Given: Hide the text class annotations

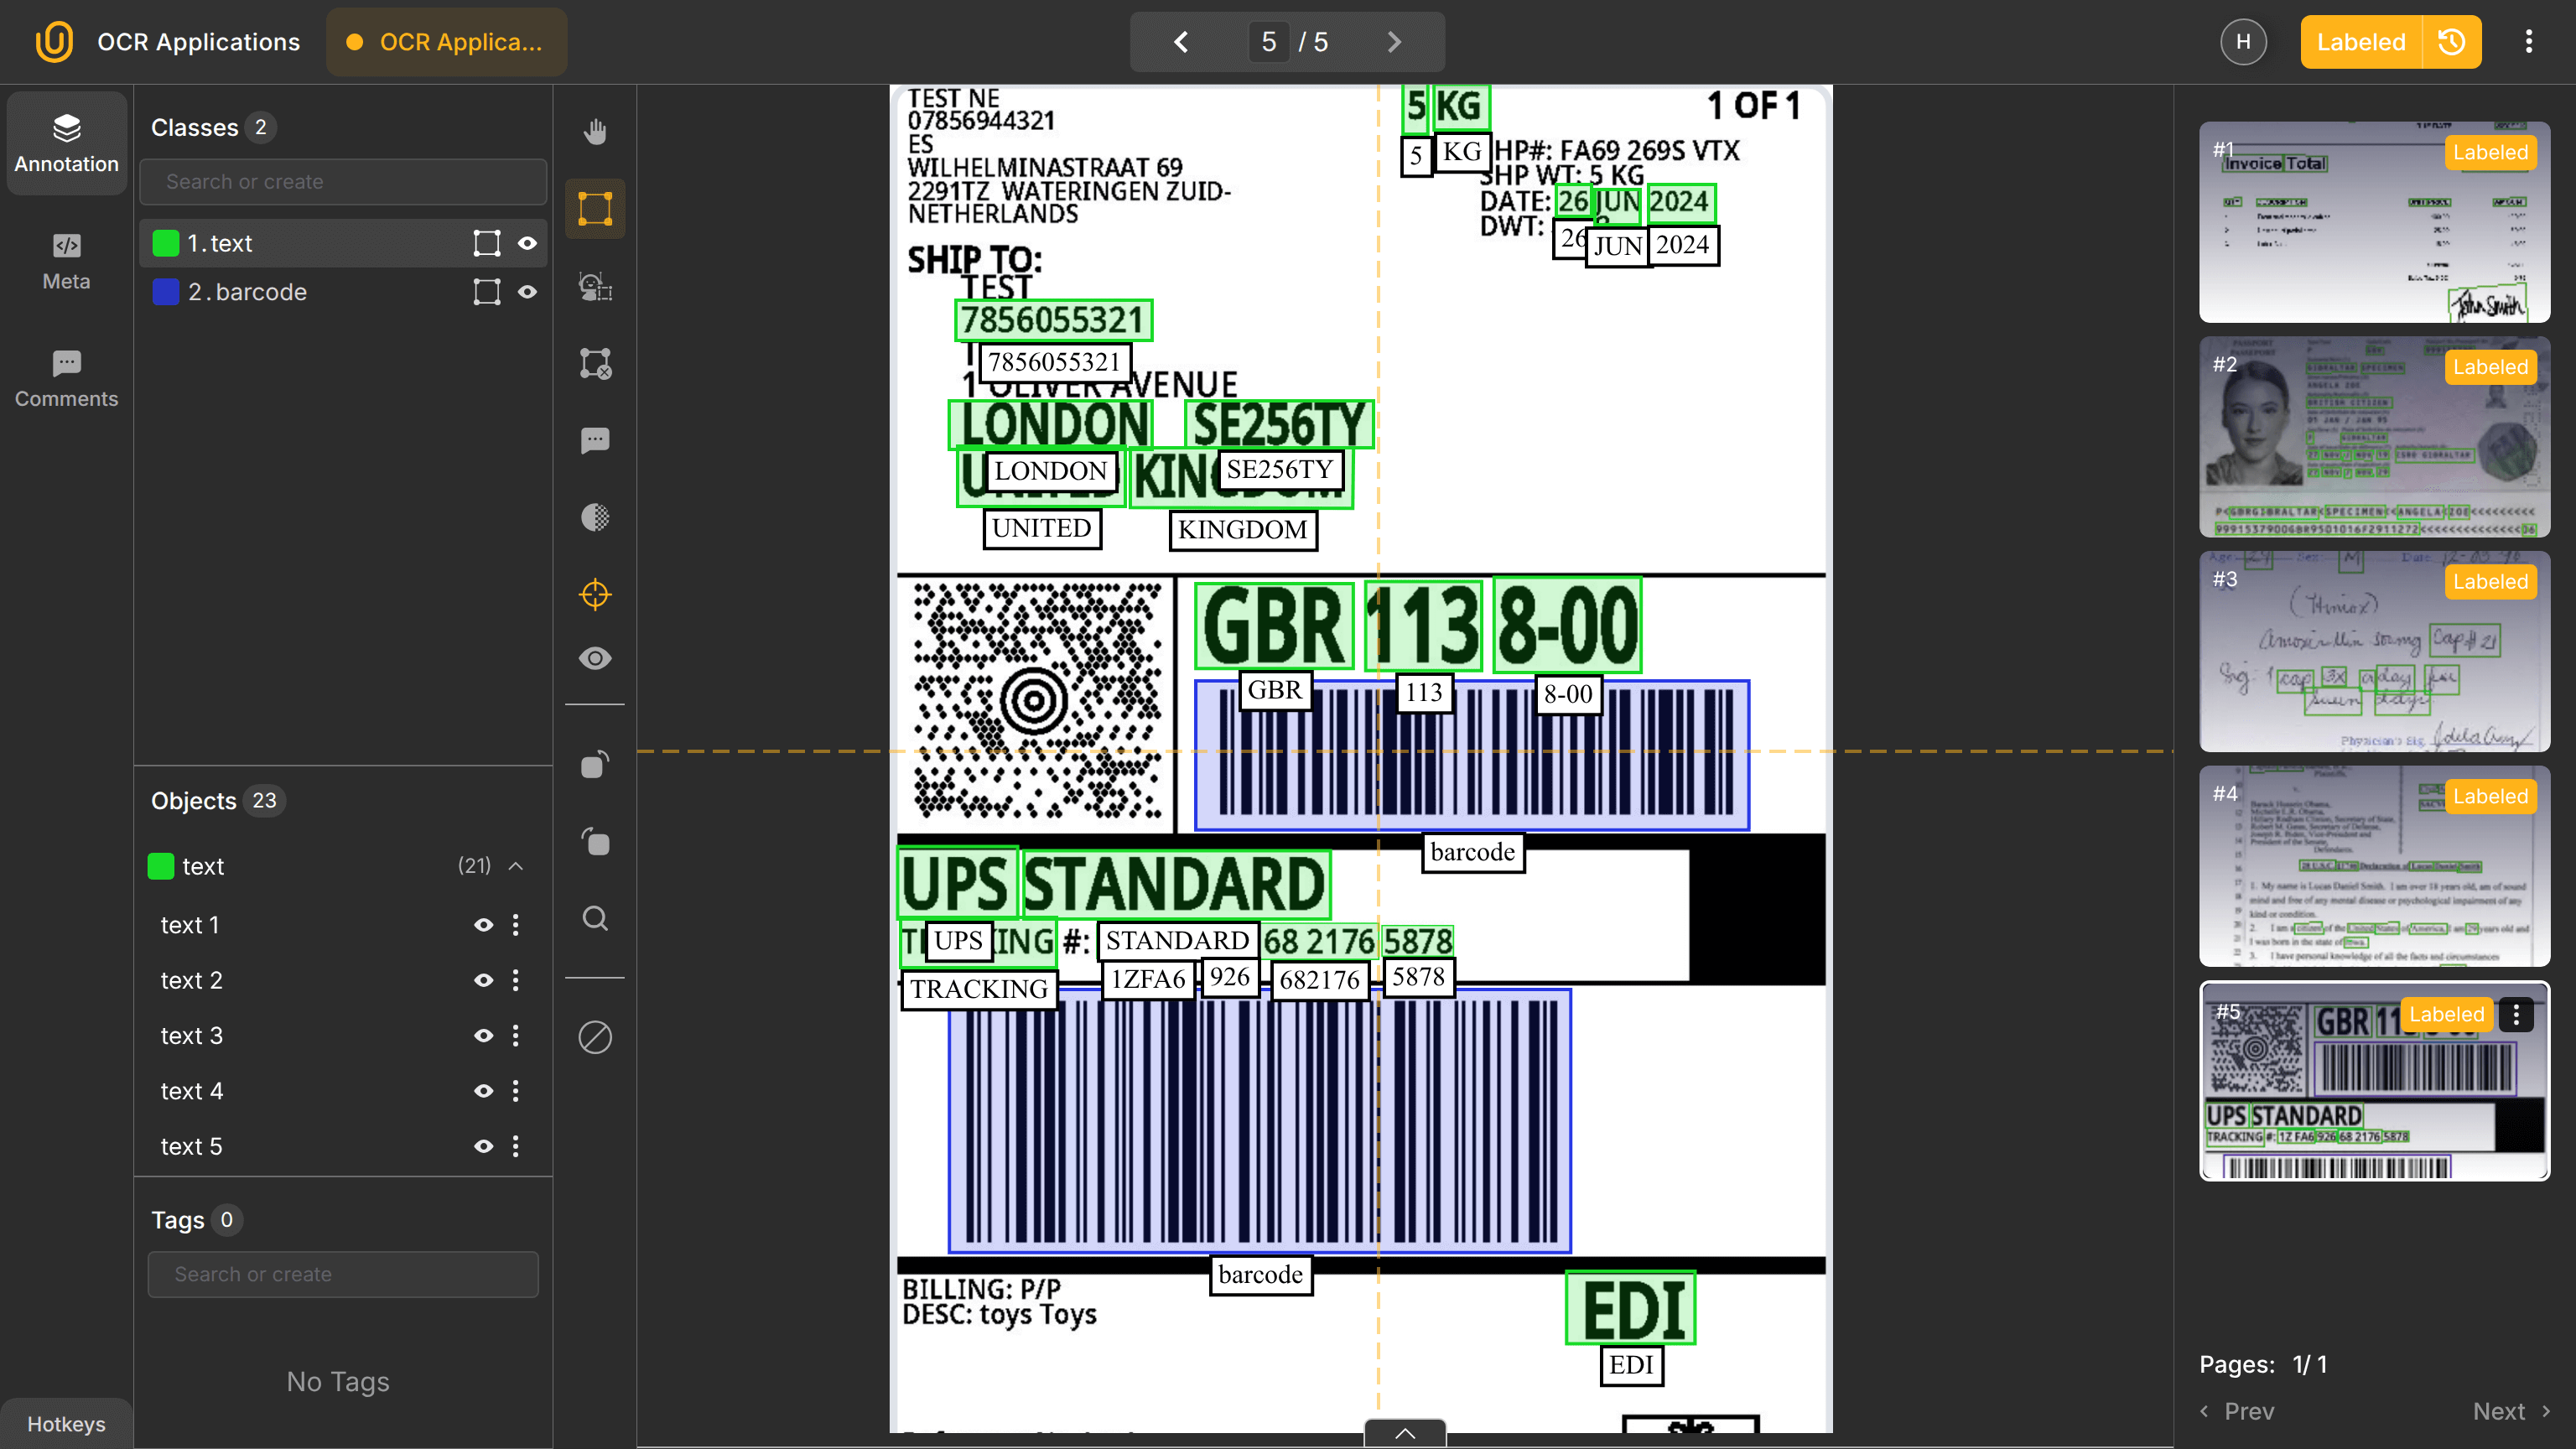Looking at the screenshot, I should tap(527, 243).
